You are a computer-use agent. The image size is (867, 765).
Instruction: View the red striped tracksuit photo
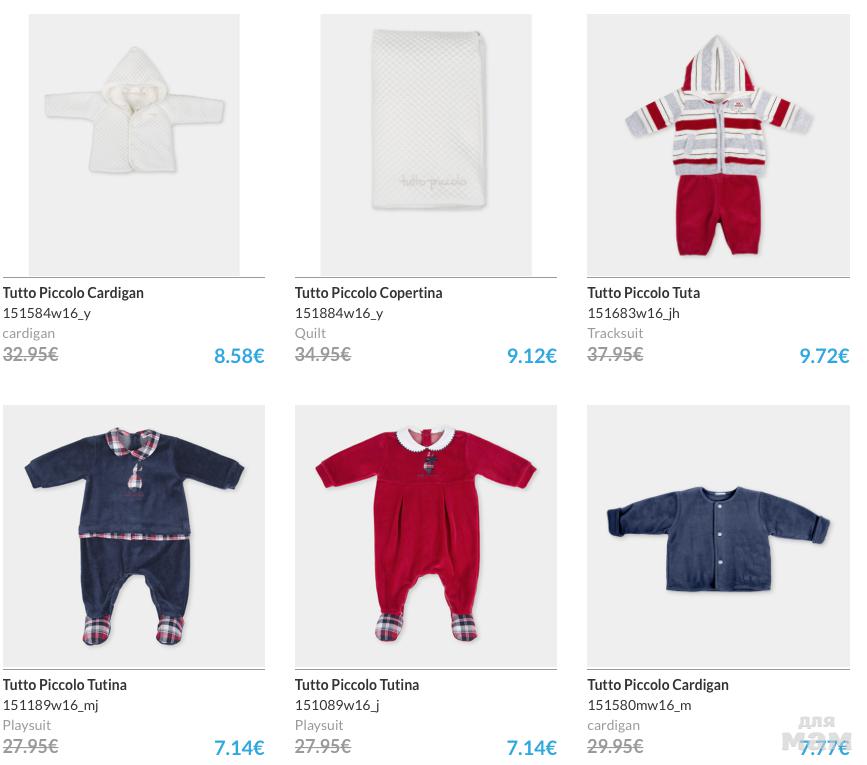tap(718, 145)
